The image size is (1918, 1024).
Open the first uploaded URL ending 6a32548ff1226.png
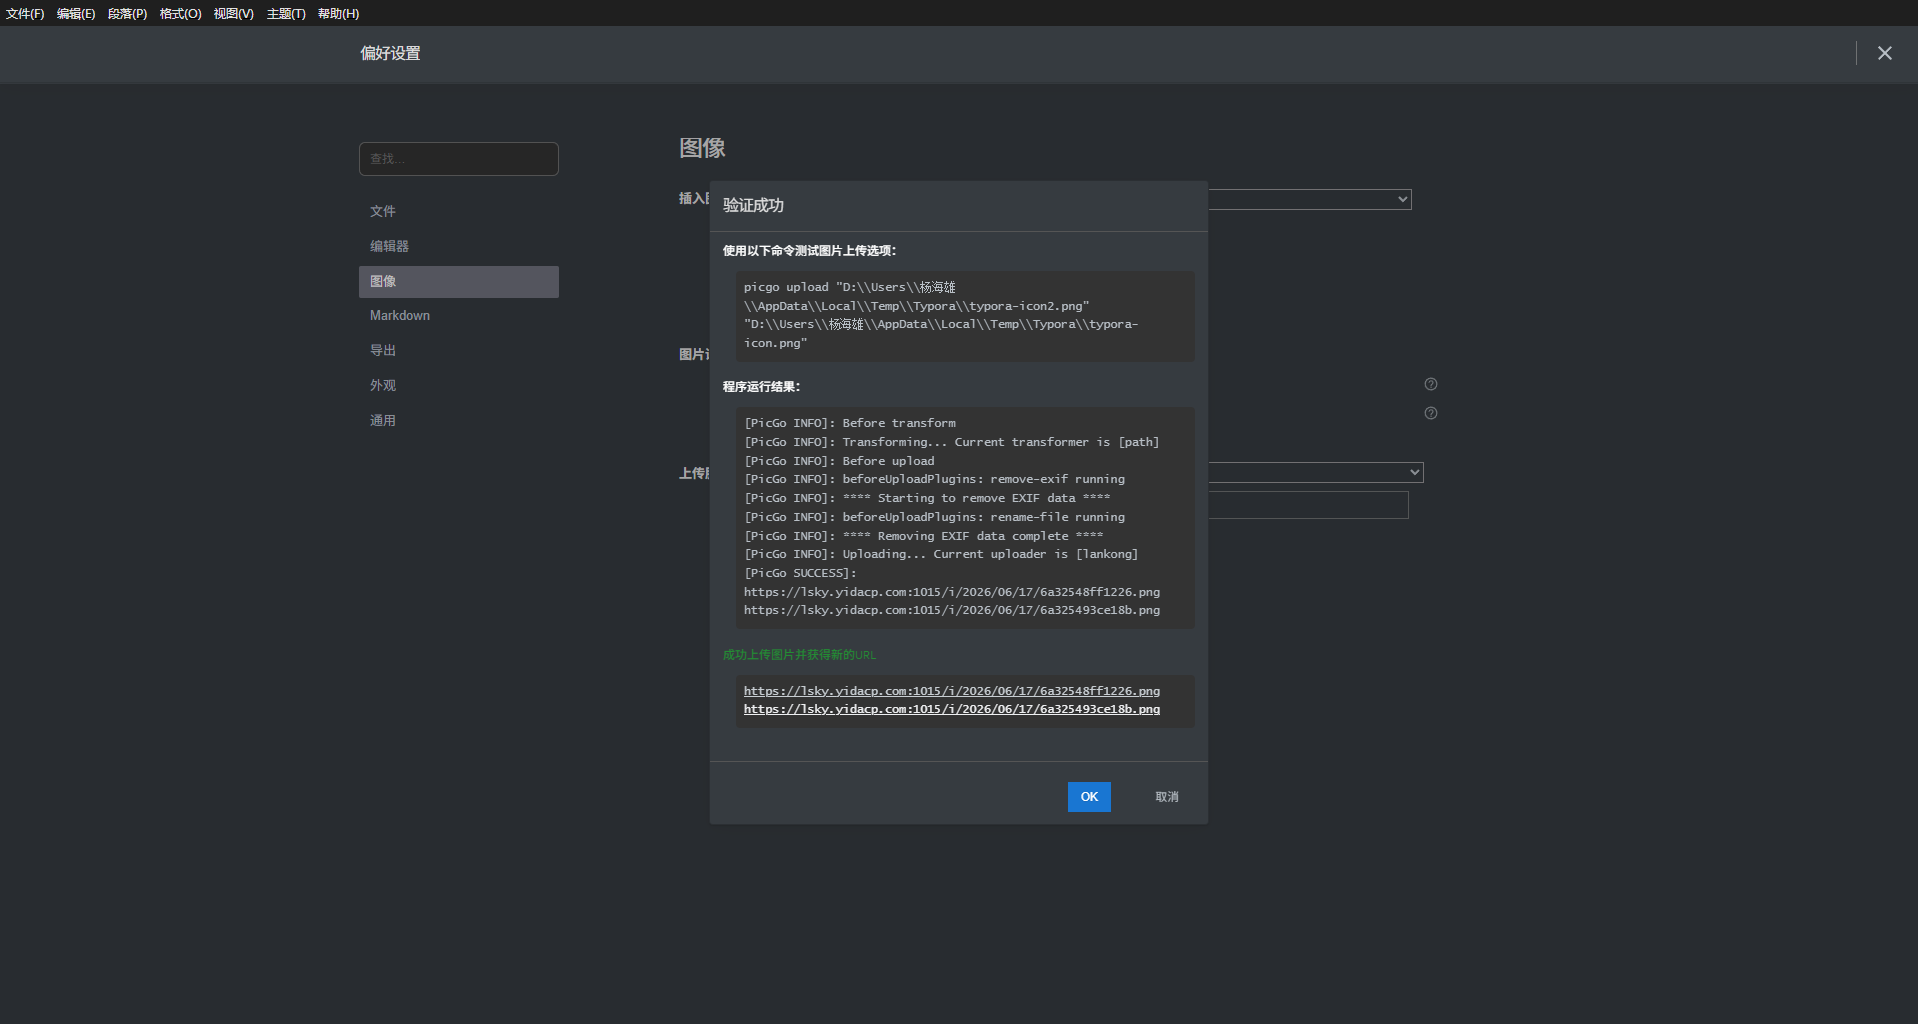point(952,691)
